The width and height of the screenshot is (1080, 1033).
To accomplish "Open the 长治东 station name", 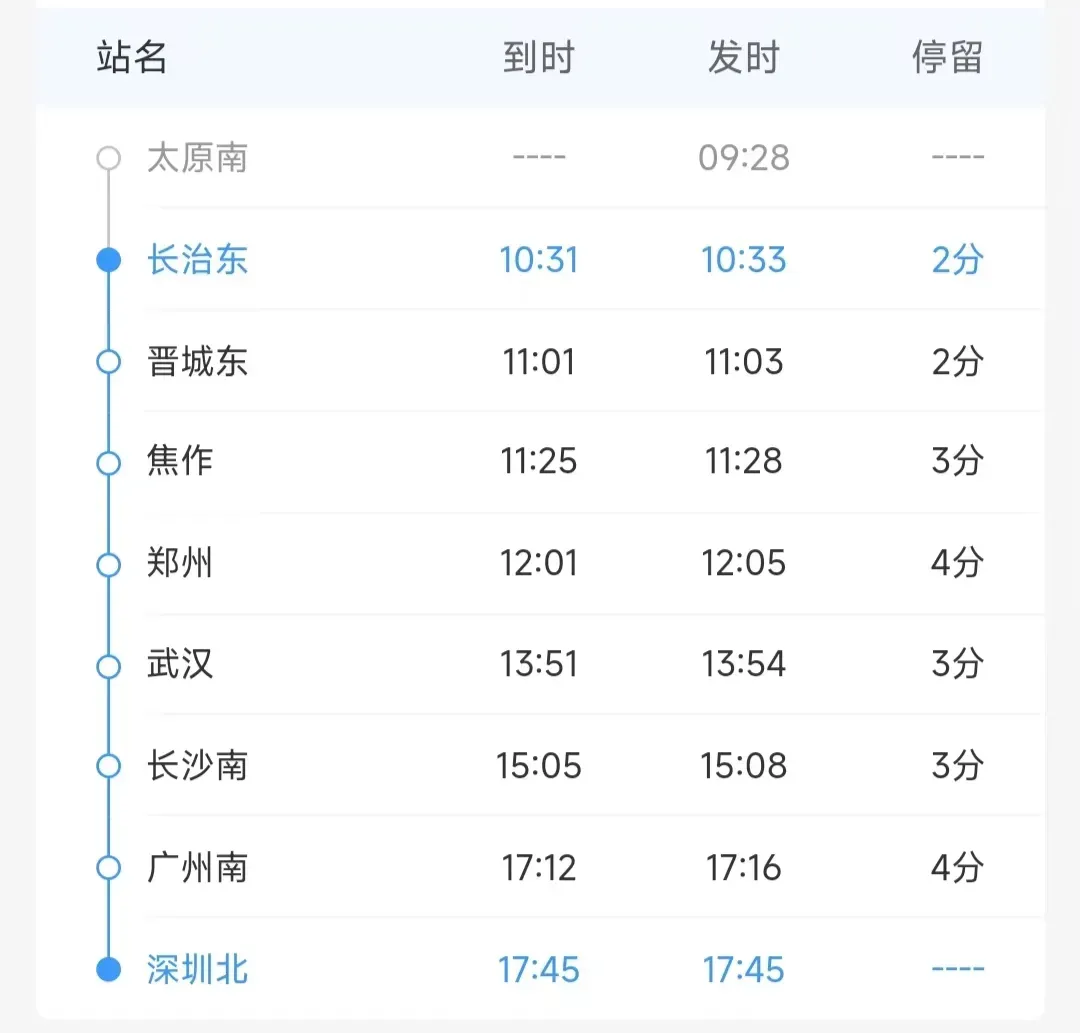I will point(197,260).
